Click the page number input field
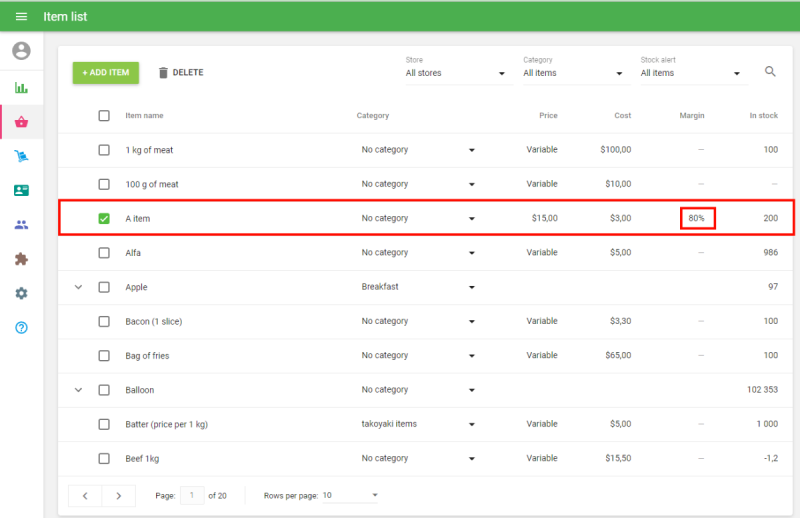The width and height of the screenshot is (800, 518). tap(192, 495)
